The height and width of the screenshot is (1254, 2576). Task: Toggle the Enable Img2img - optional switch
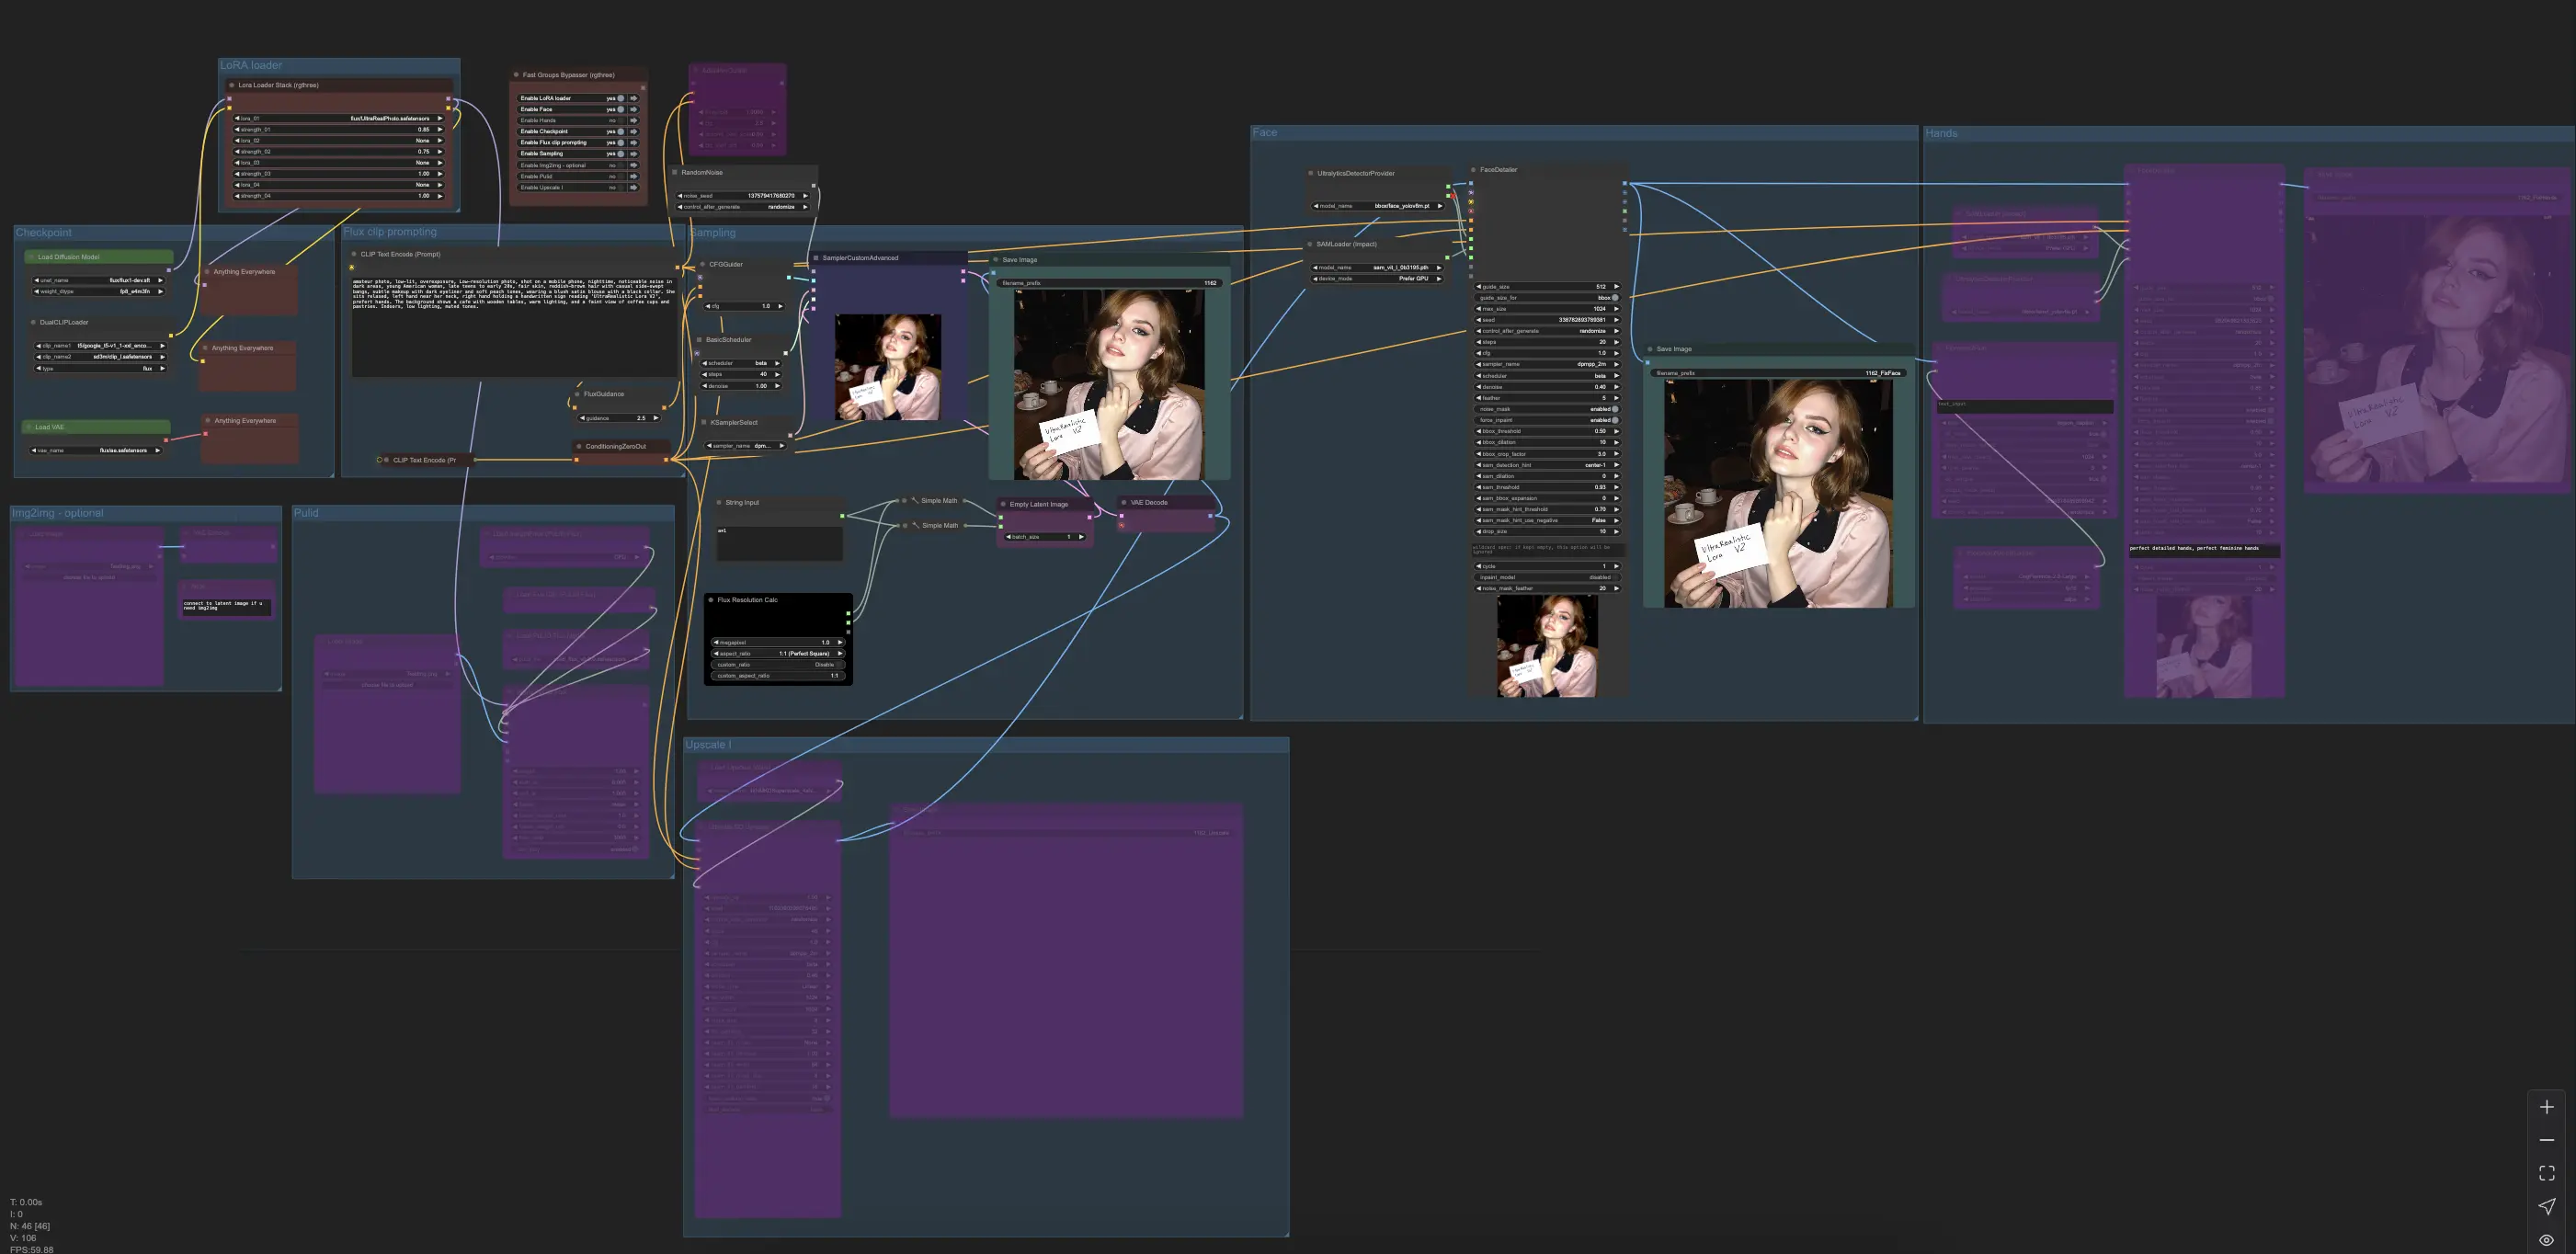tap(621, 165)
